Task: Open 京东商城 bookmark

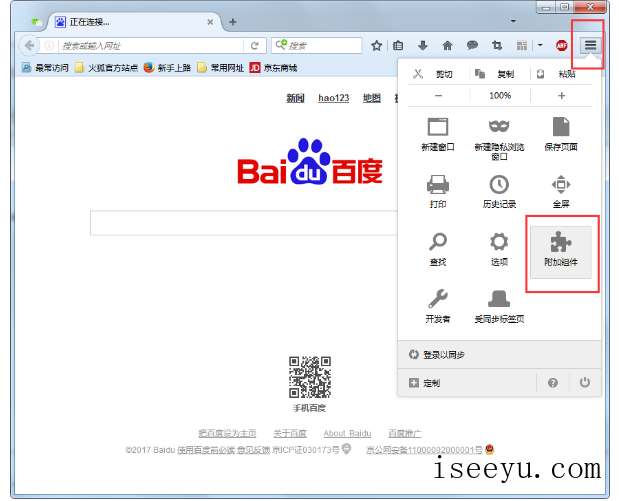Action: click(273, 68)
